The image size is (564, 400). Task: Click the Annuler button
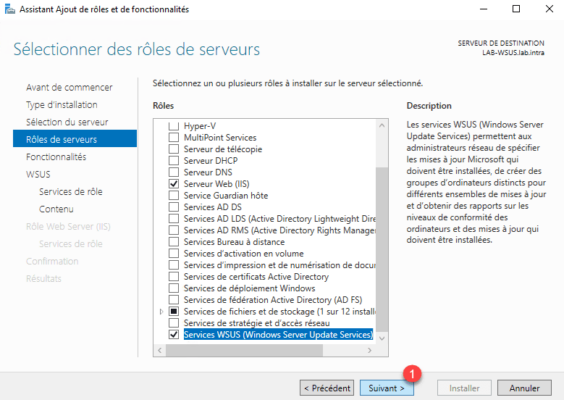click(524, 388)
